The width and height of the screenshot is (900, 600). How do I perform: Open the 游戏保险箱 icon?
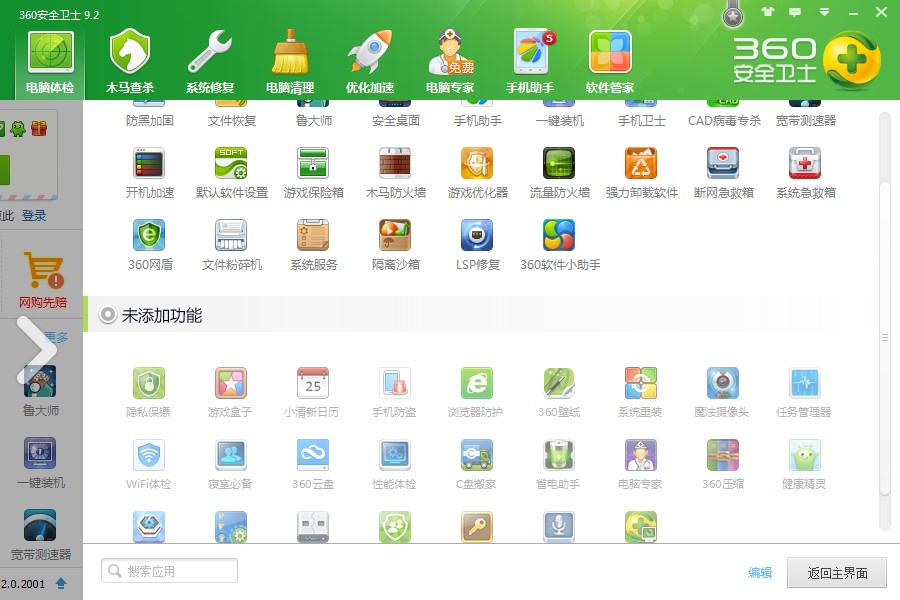(x=313, y=173)
